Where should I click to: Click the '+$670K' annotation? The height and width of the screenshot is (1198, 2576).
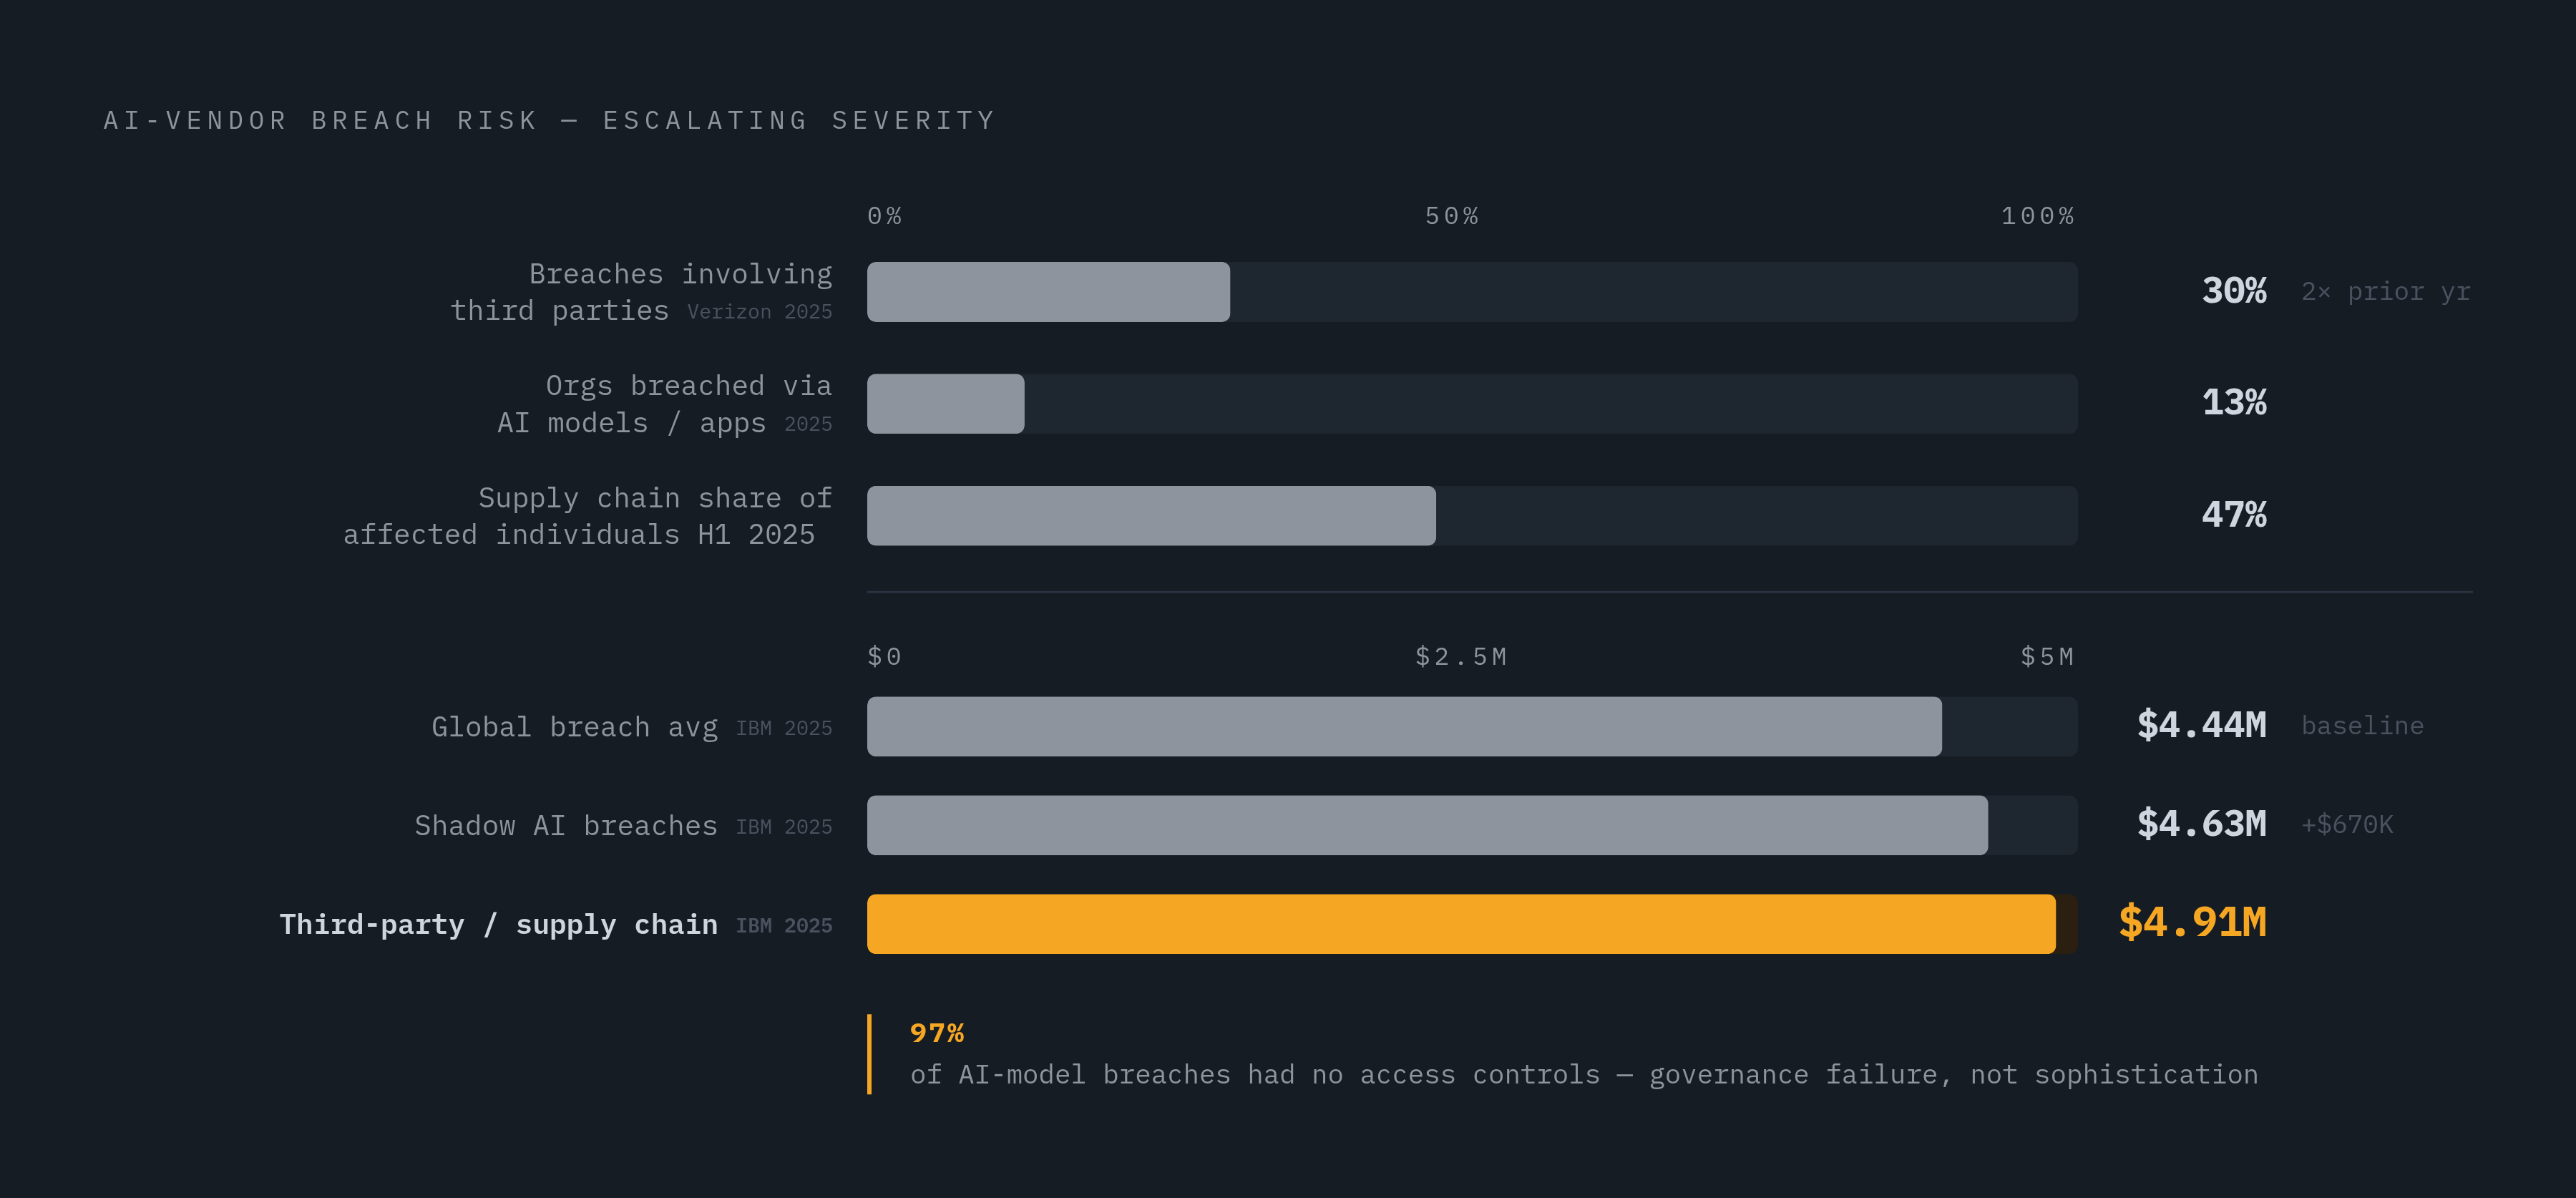[x=2347, y=825]
